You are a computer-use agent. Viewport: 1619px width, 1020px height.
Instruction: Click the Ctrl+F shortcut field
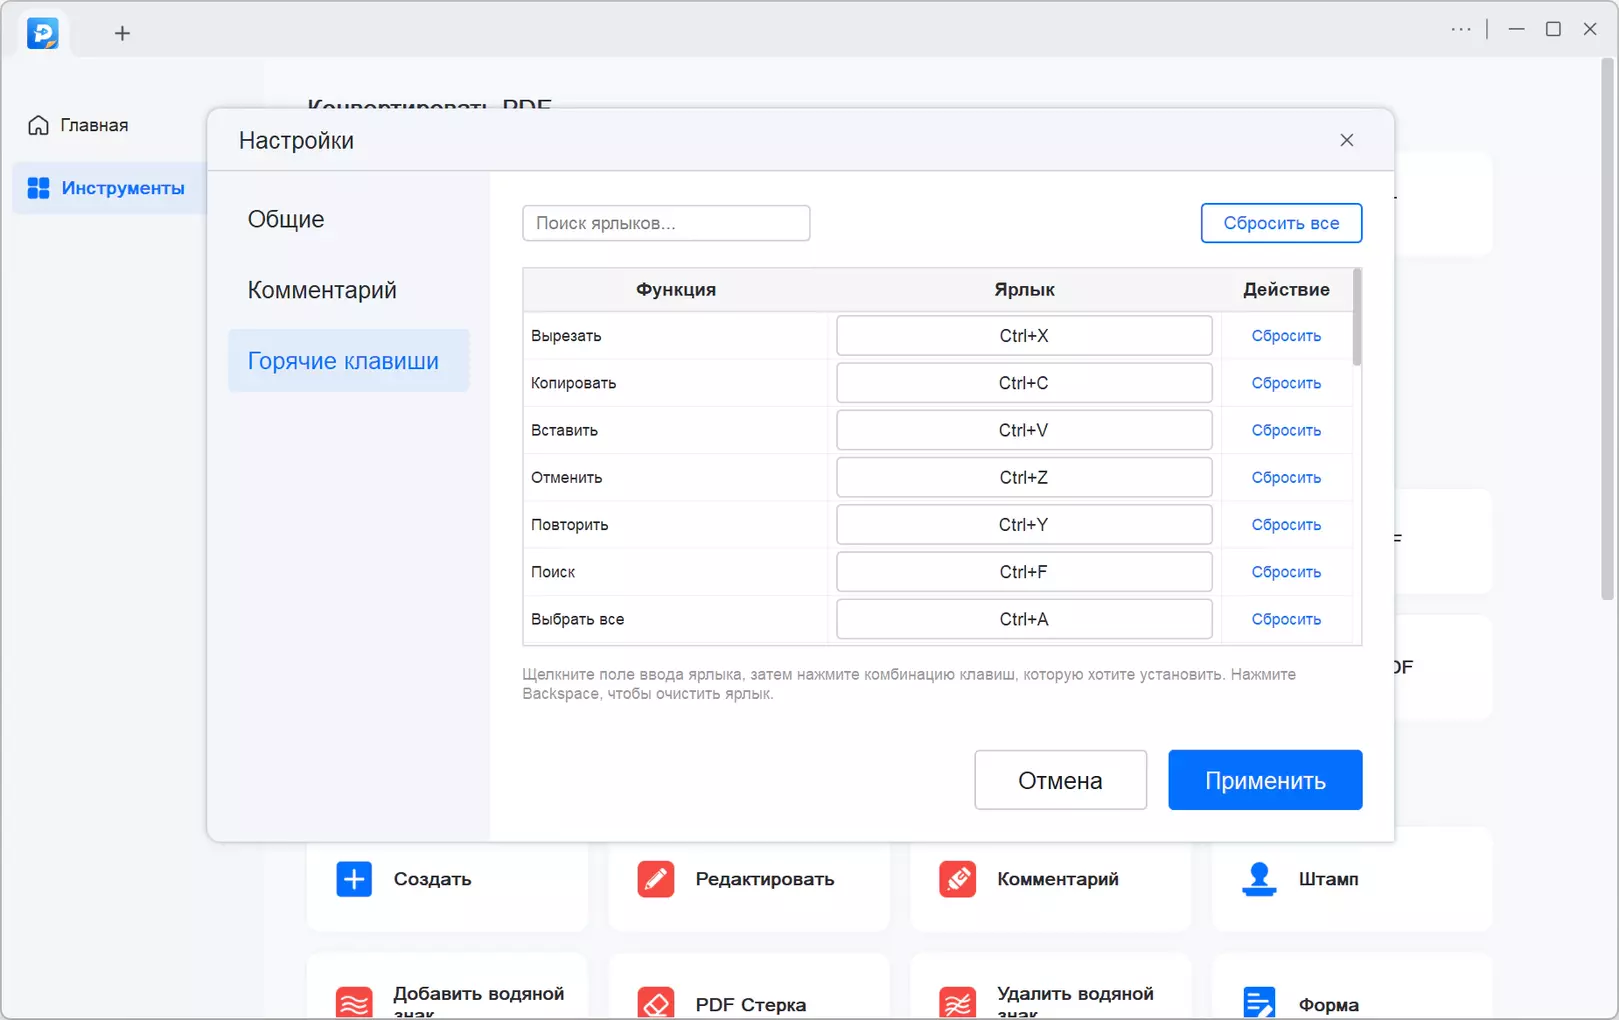(x=1024, y=572)
